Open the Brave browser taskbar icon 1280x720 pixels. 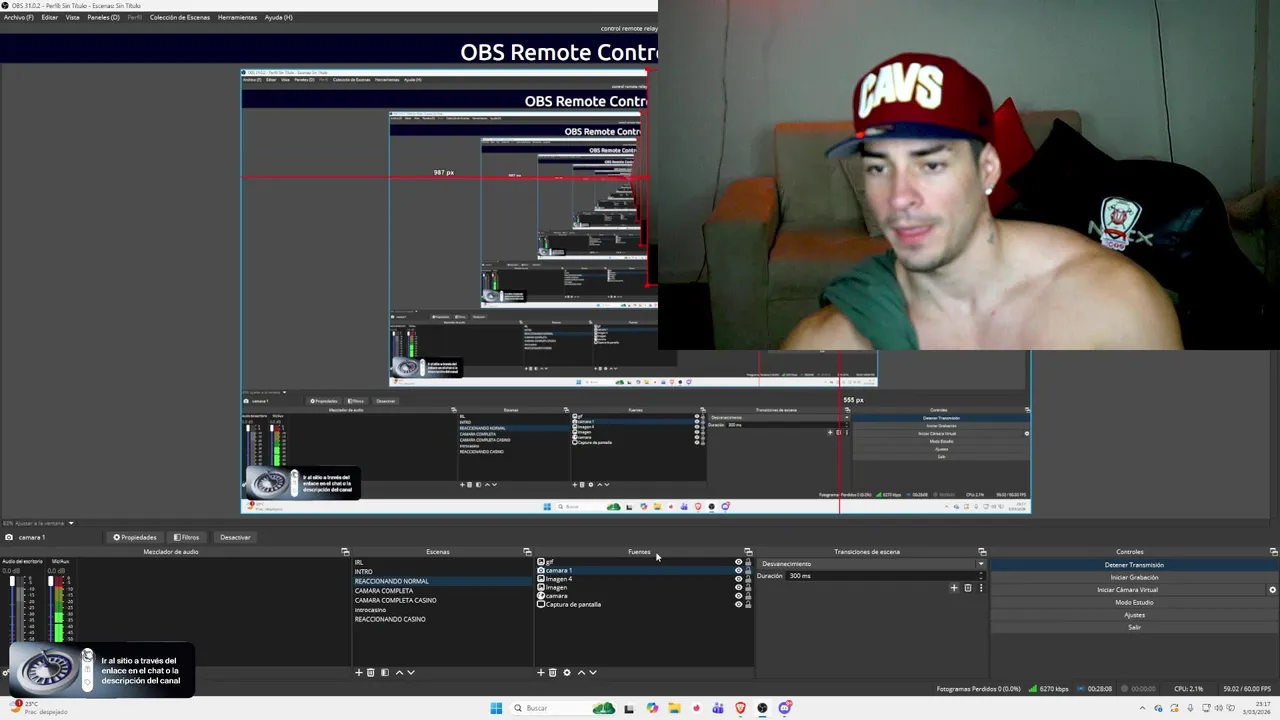[x=740, y=708]
